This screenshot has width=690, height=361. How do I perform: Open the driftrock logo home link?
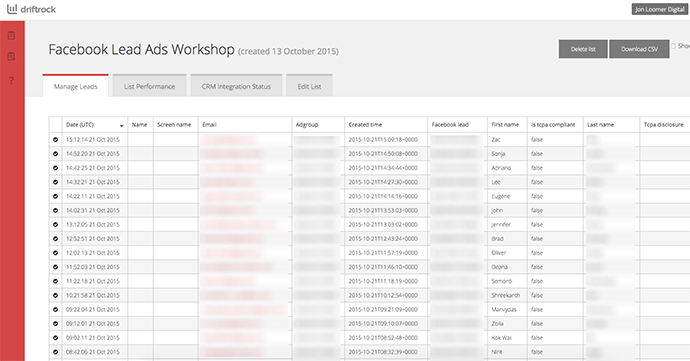click(31, 9)
